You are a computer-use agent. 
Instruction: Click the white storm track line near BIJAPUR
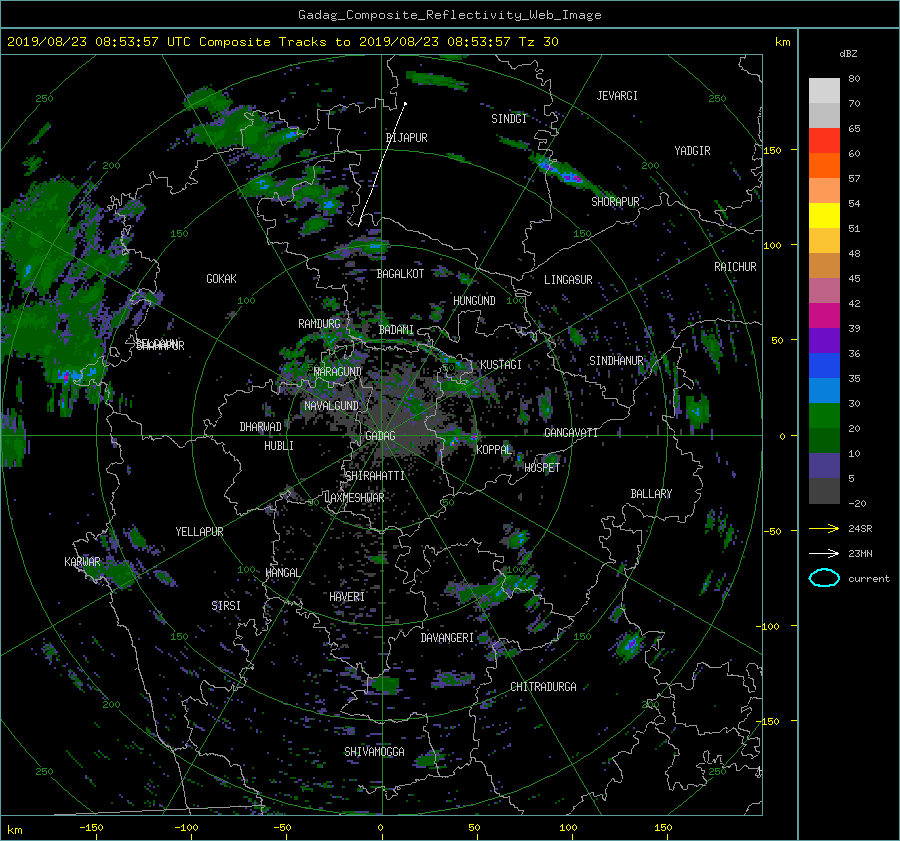(x=381, y=165)
